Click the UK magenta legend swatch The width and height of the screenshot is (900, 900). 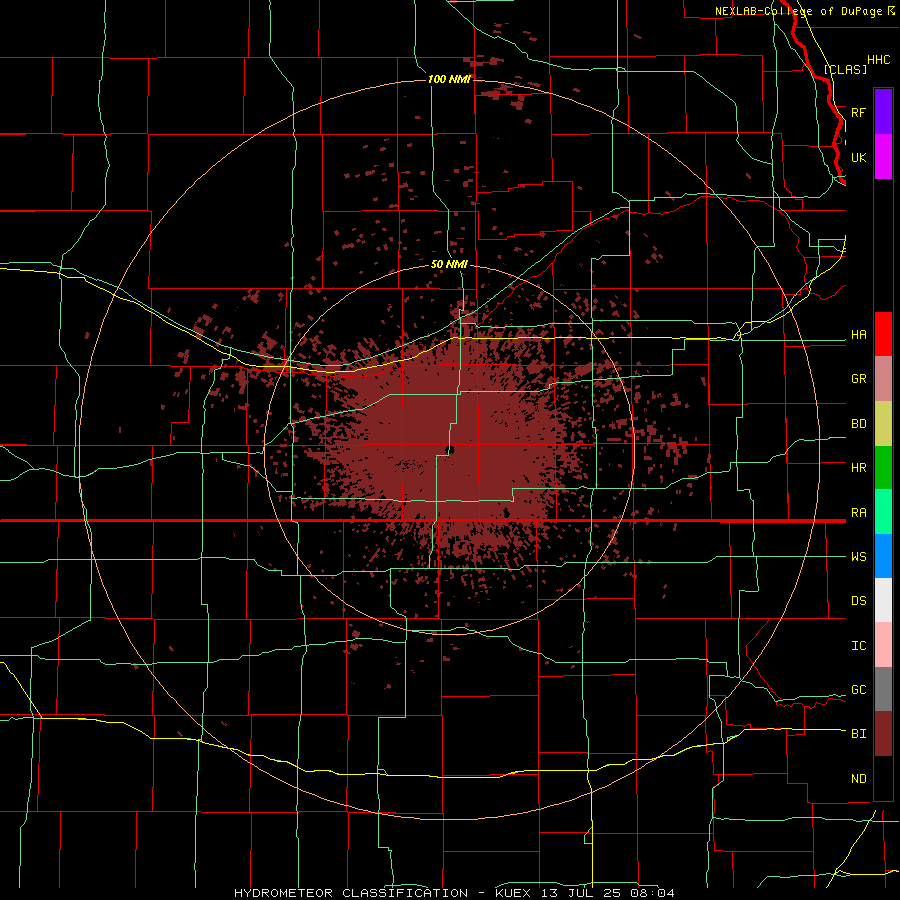[883, 157]
